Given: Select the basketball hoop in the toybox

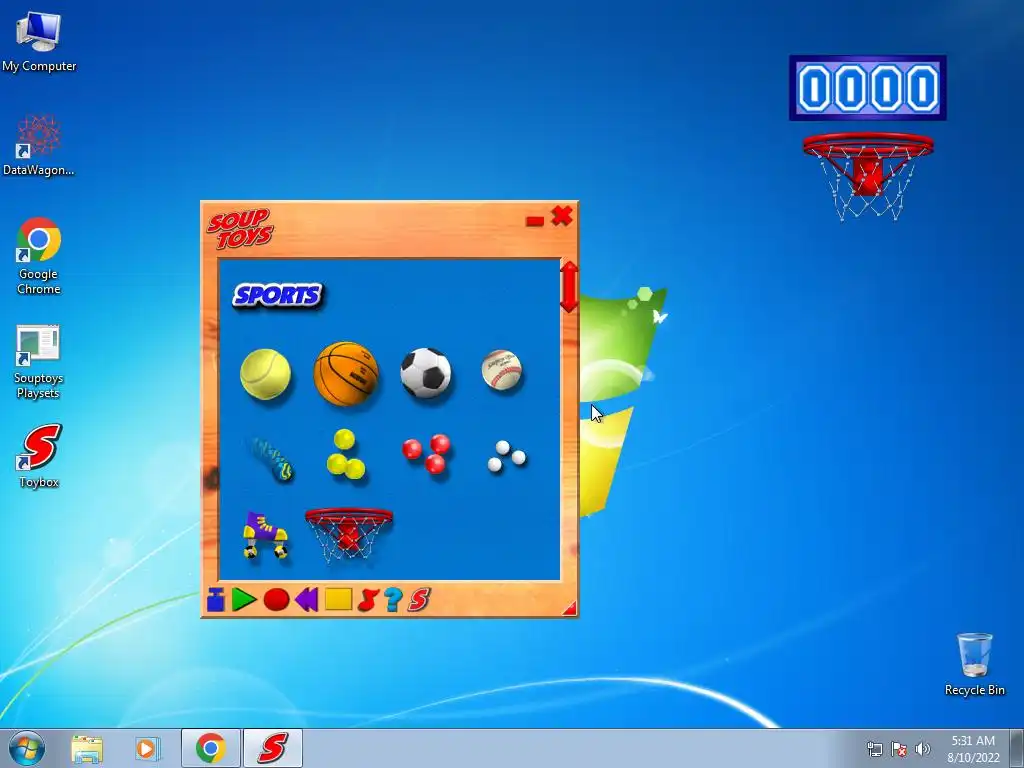Looking at the screenshot, I should tap(349, 535).
